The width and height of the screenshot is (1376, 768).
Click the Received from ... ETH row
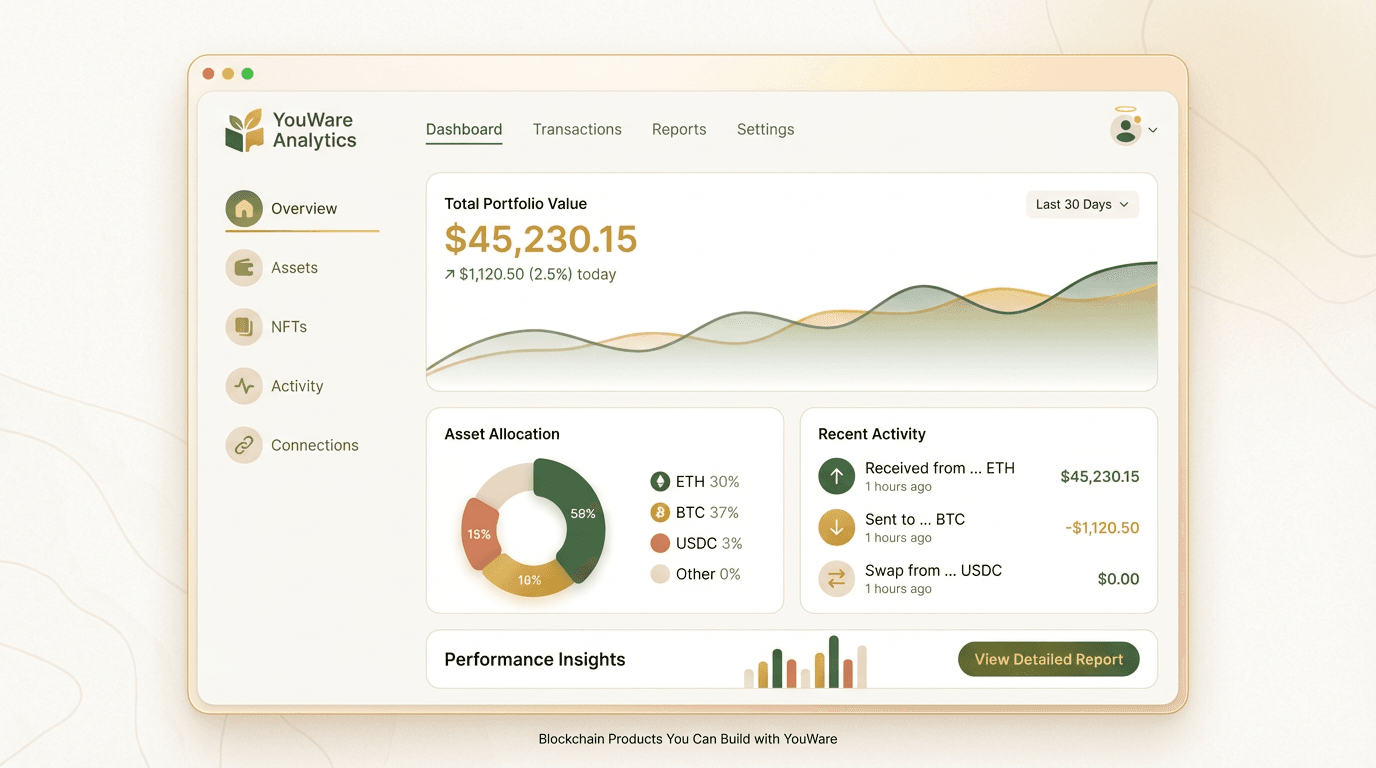click(x=978, y=477)
